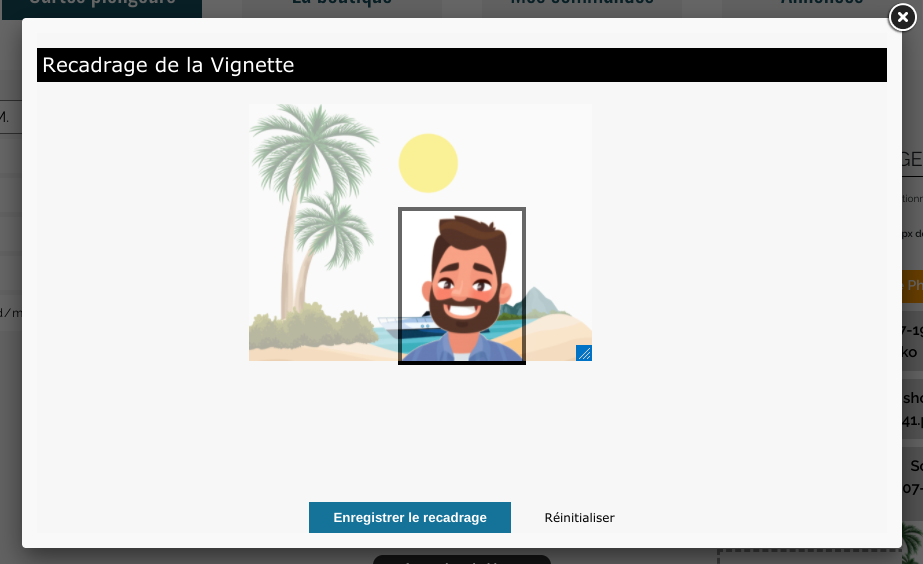
Task: Switch to the La boutique tab
Action: 341,6
